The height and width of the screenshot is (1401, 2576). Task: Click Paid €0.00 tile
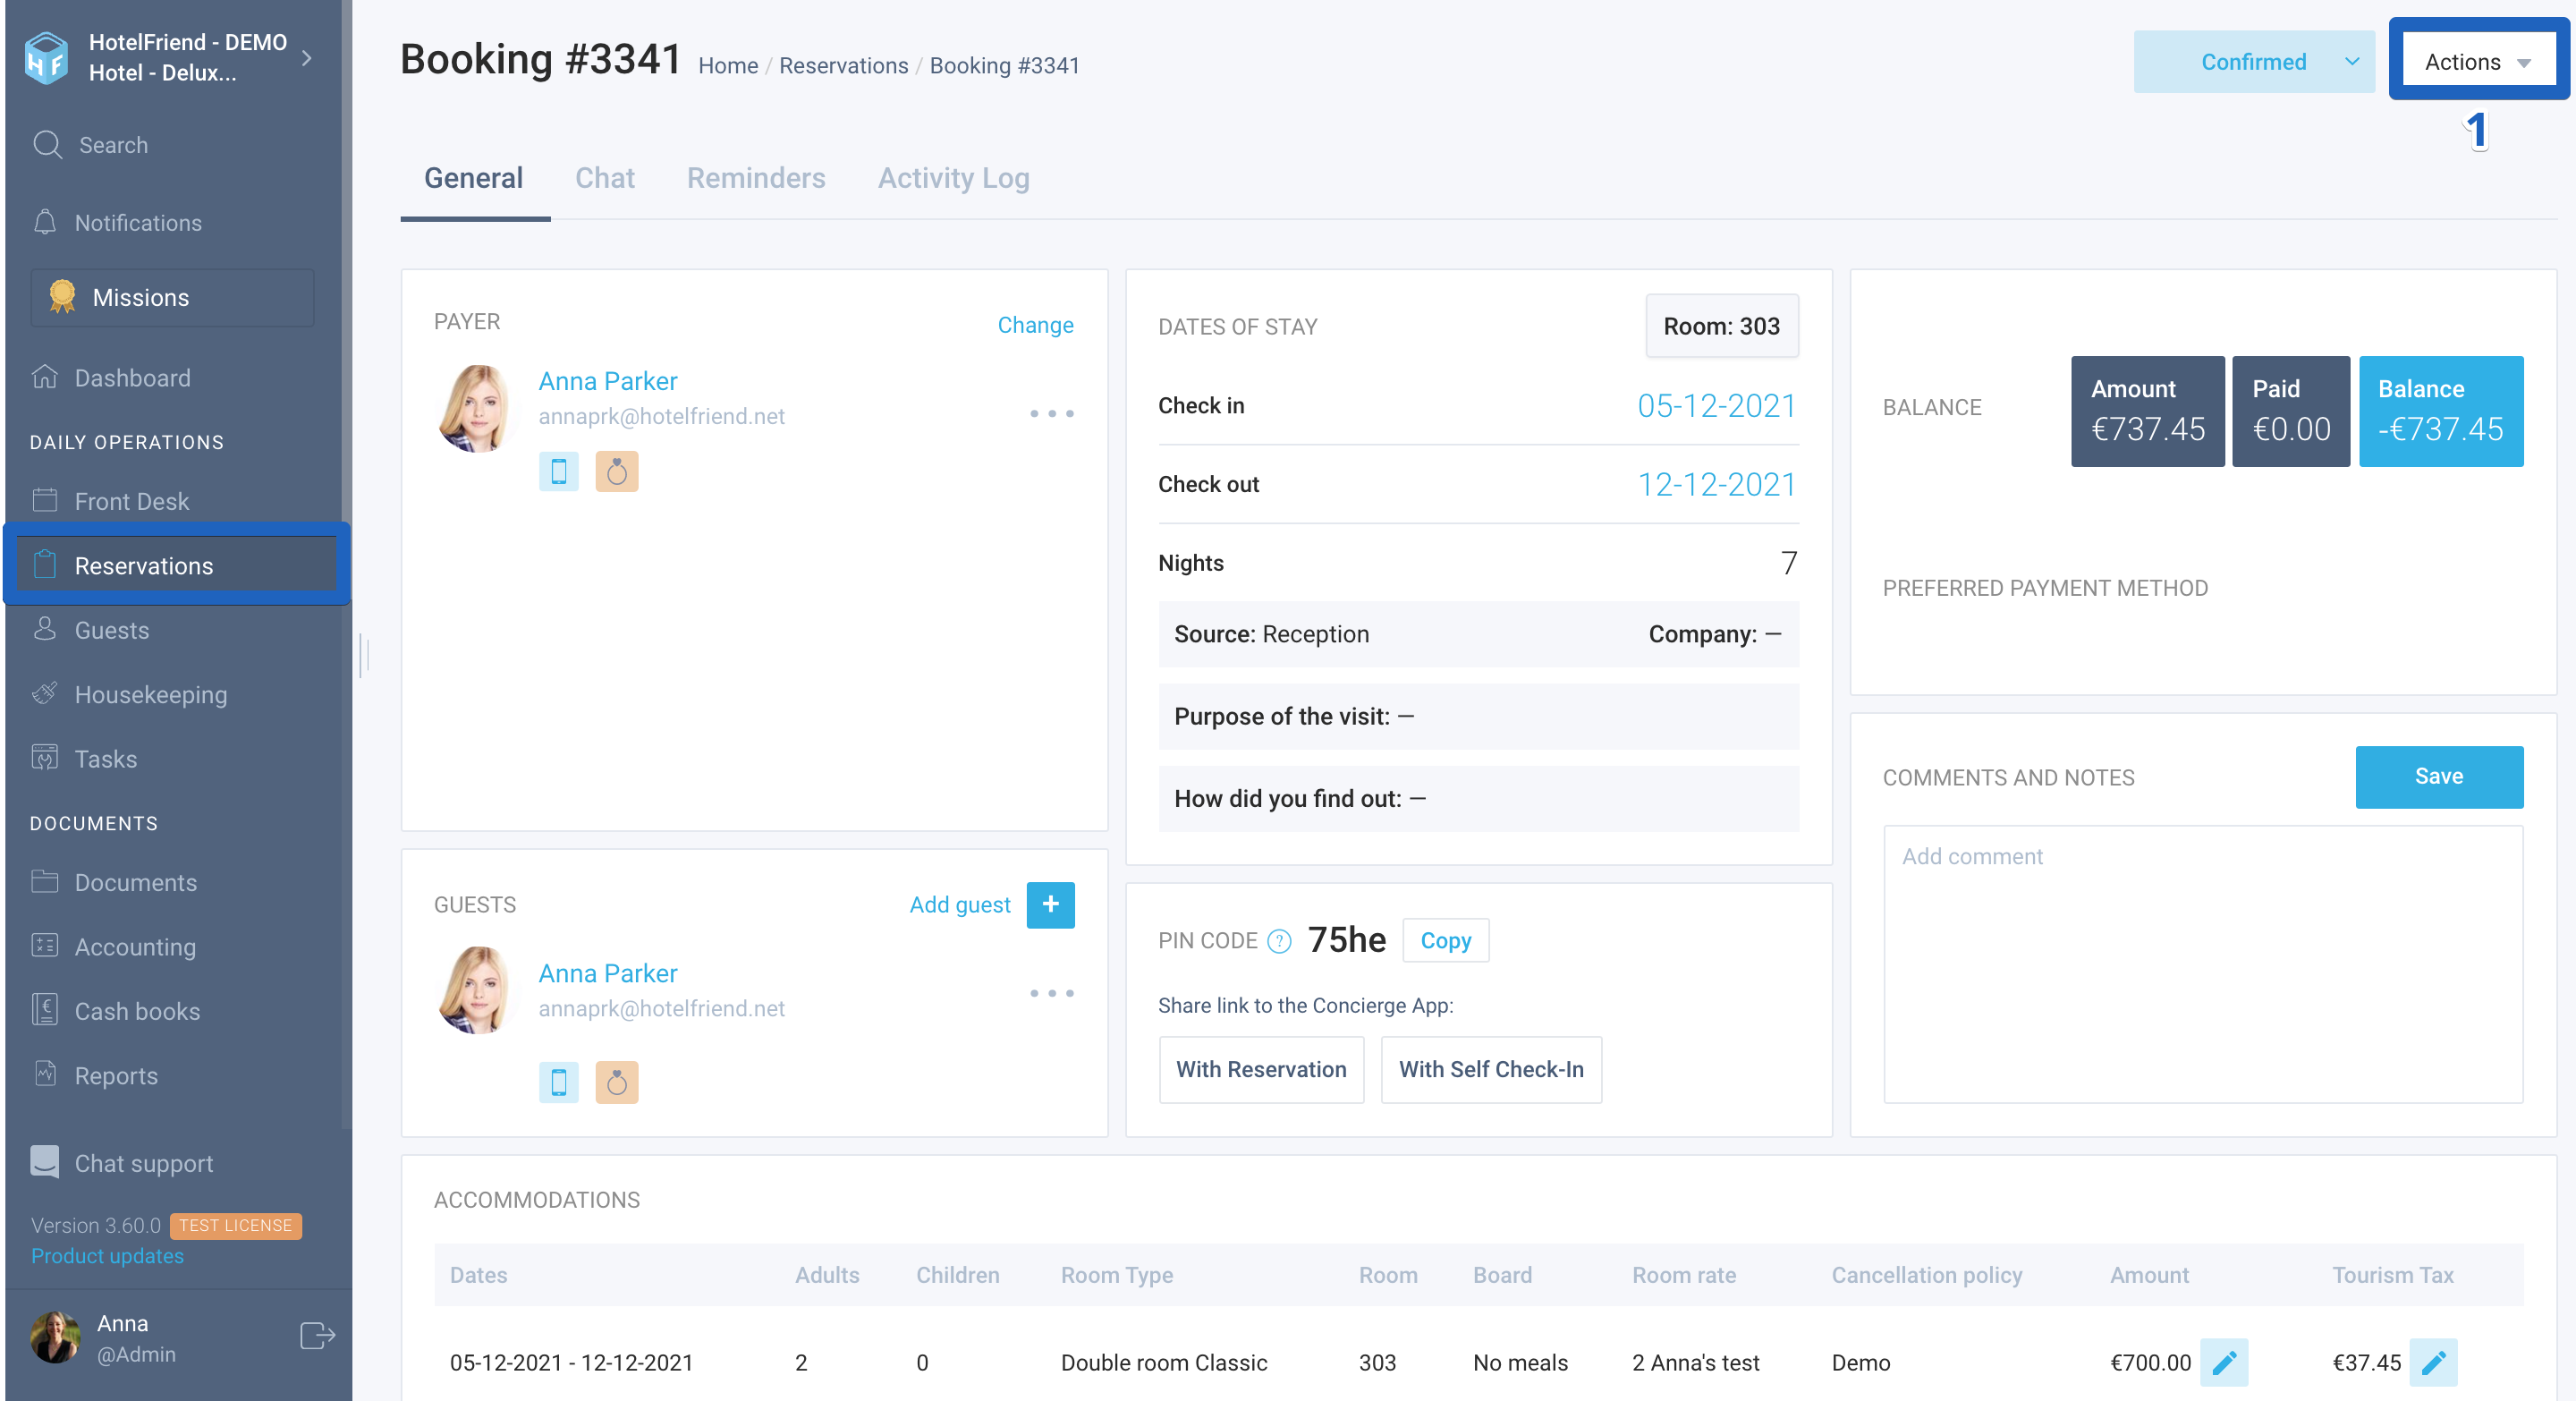(2291, 411)
